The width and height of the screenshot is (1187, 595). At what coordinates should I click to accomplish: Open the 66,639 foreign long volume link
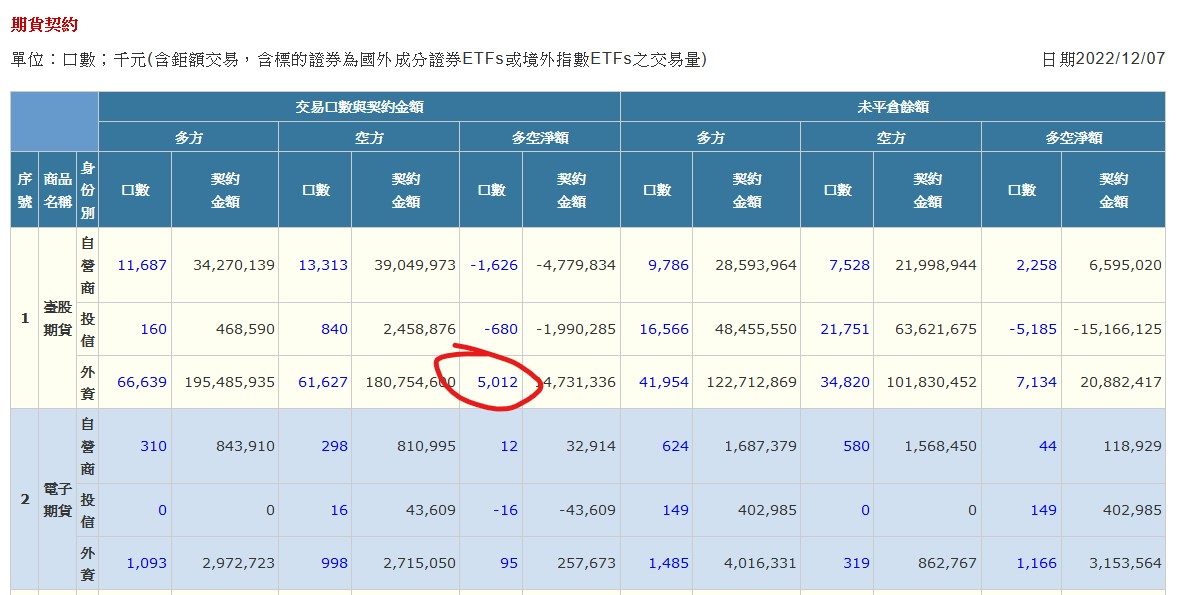(142, 382)
